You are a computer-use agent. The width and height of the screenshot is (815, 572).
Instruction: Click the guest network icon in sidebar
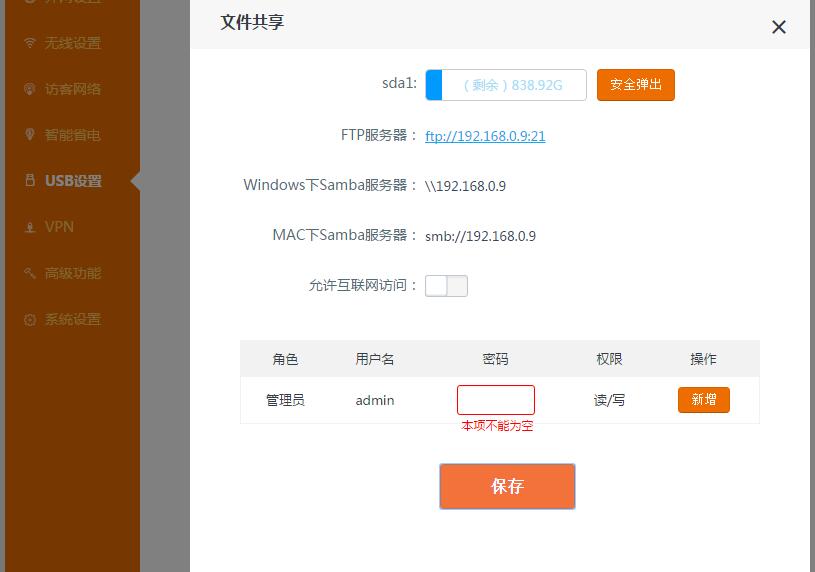click(x=30, y=89)
